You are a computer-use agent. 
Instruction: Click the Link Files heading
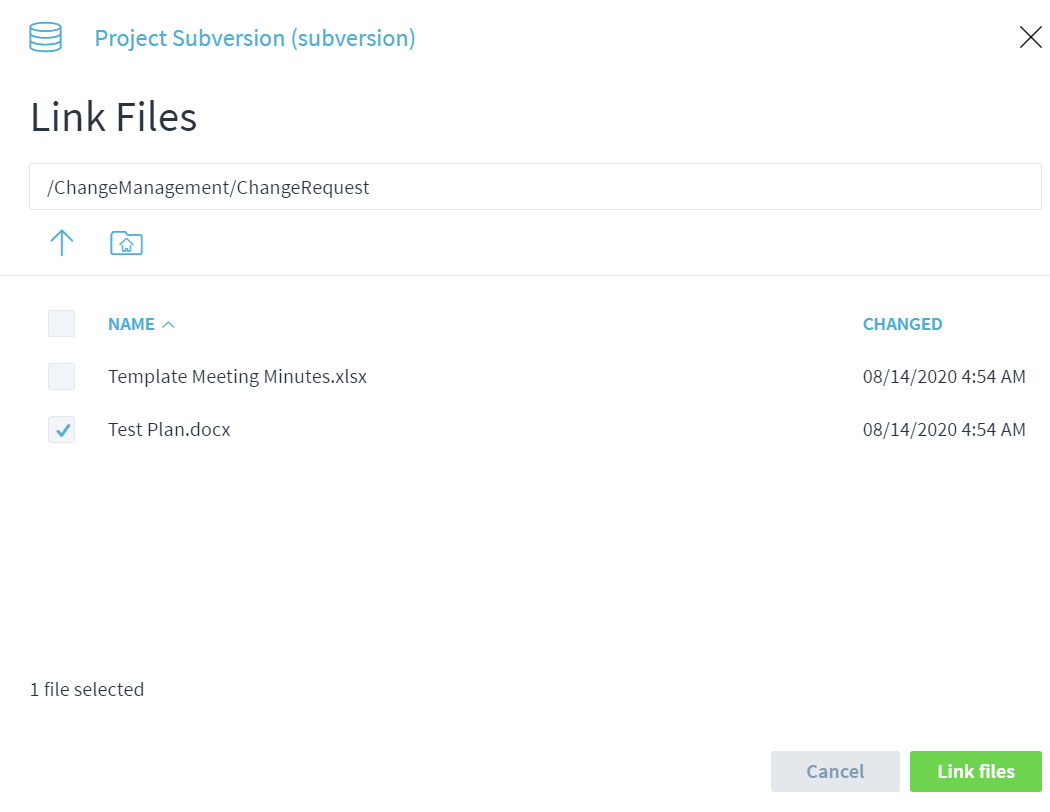[x=113, y=117]
